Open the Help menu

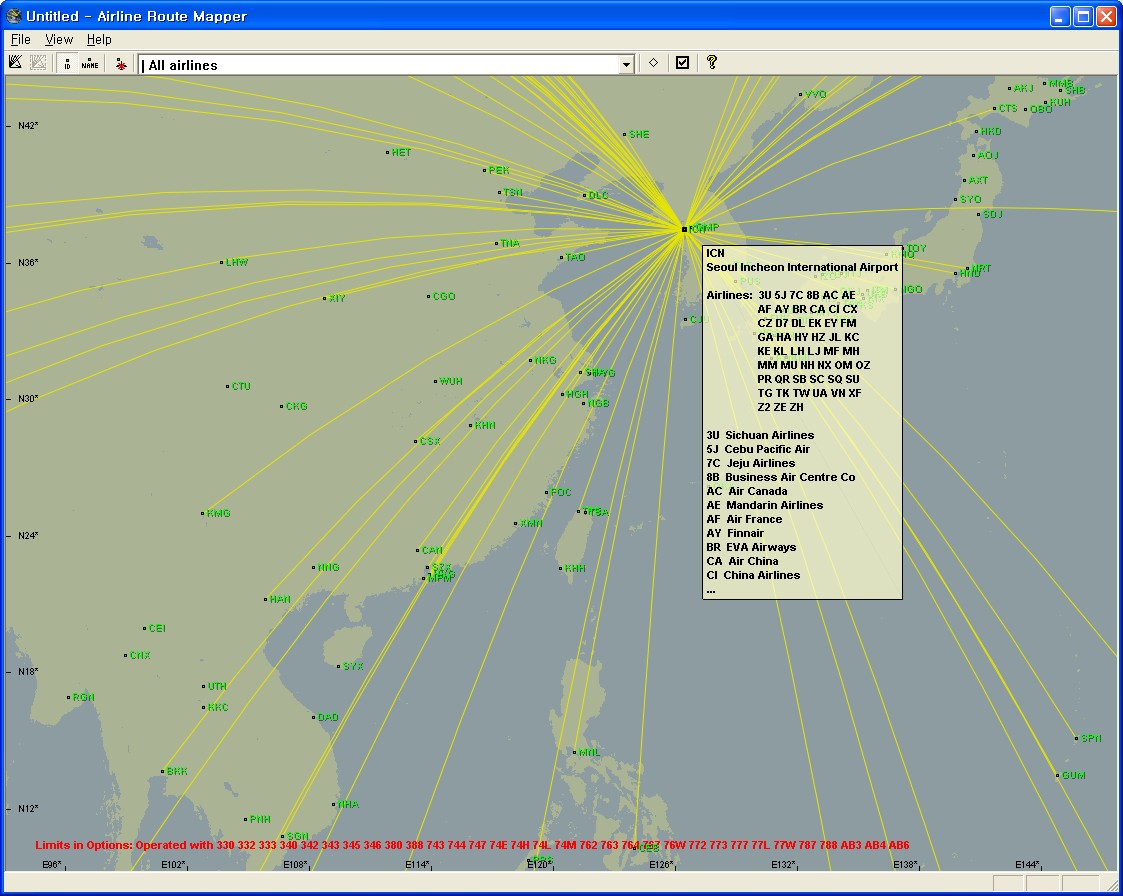99,39
